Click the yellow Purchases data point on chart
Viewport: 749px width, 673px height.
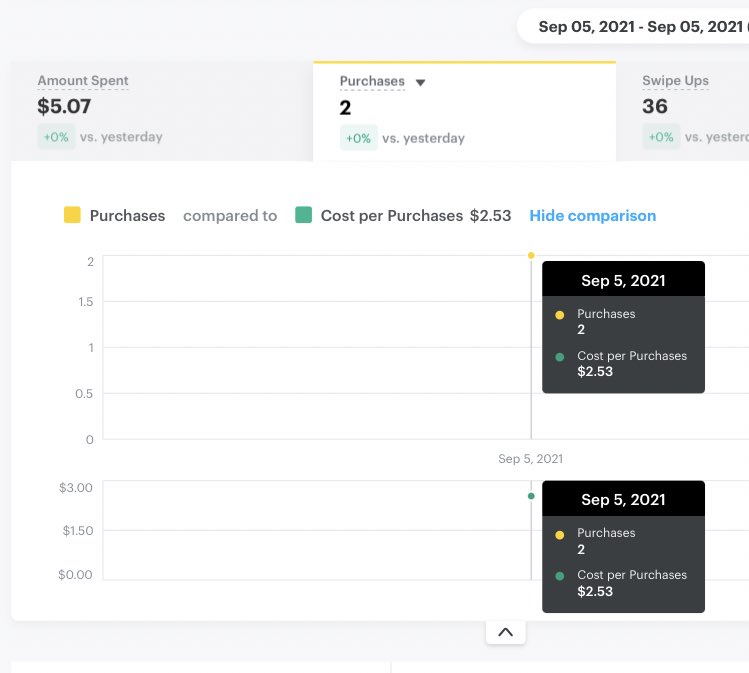tap(531, 256)
